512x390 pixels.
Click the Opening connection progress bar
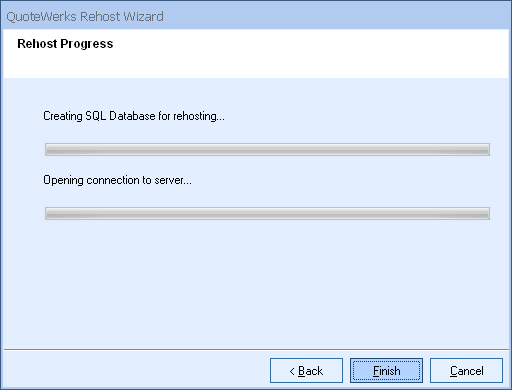coord(267,213)
